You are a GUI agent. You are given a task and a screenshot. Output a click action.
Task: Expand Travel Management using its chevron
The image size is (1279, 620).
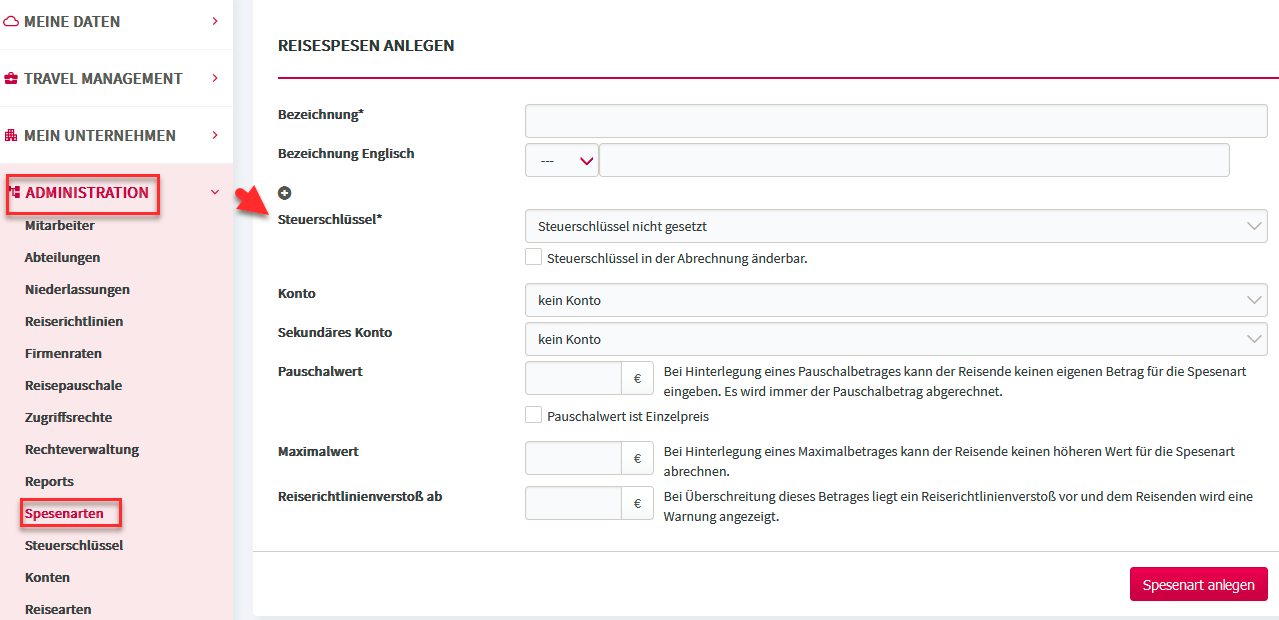215,78
